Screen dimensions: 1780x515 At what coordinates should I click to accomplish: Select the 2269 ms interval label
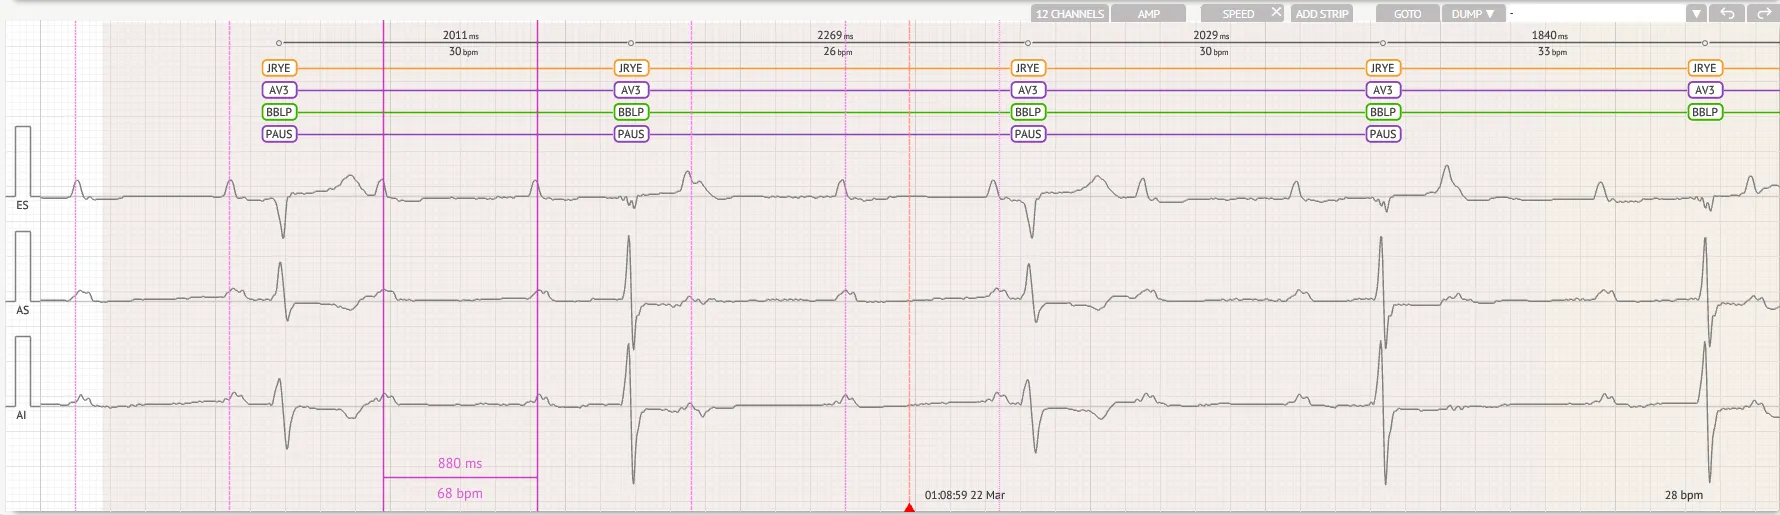835,35
